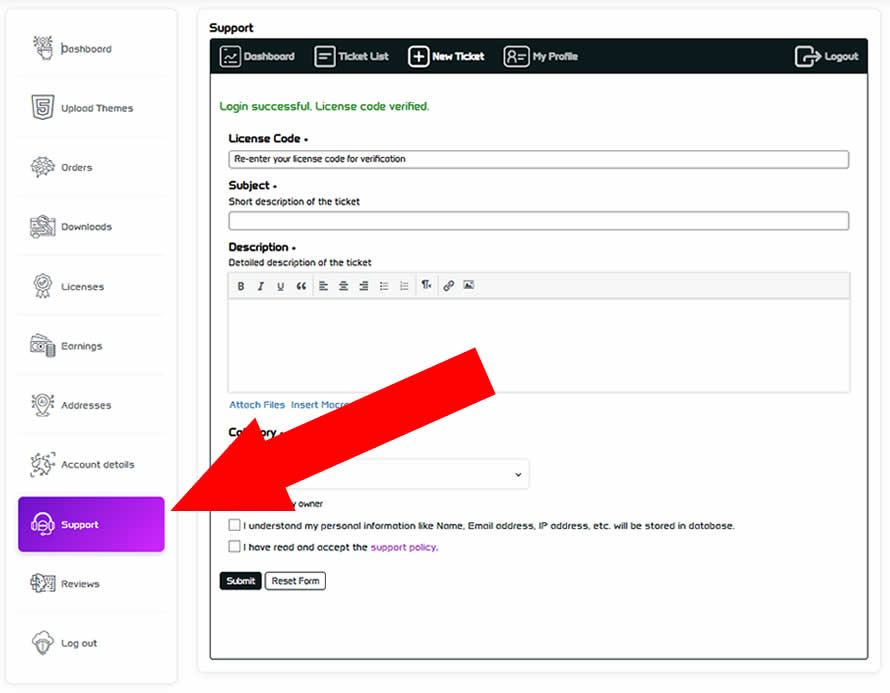
Task: Click the Attach Files link
Action: (x=257, y=405)
